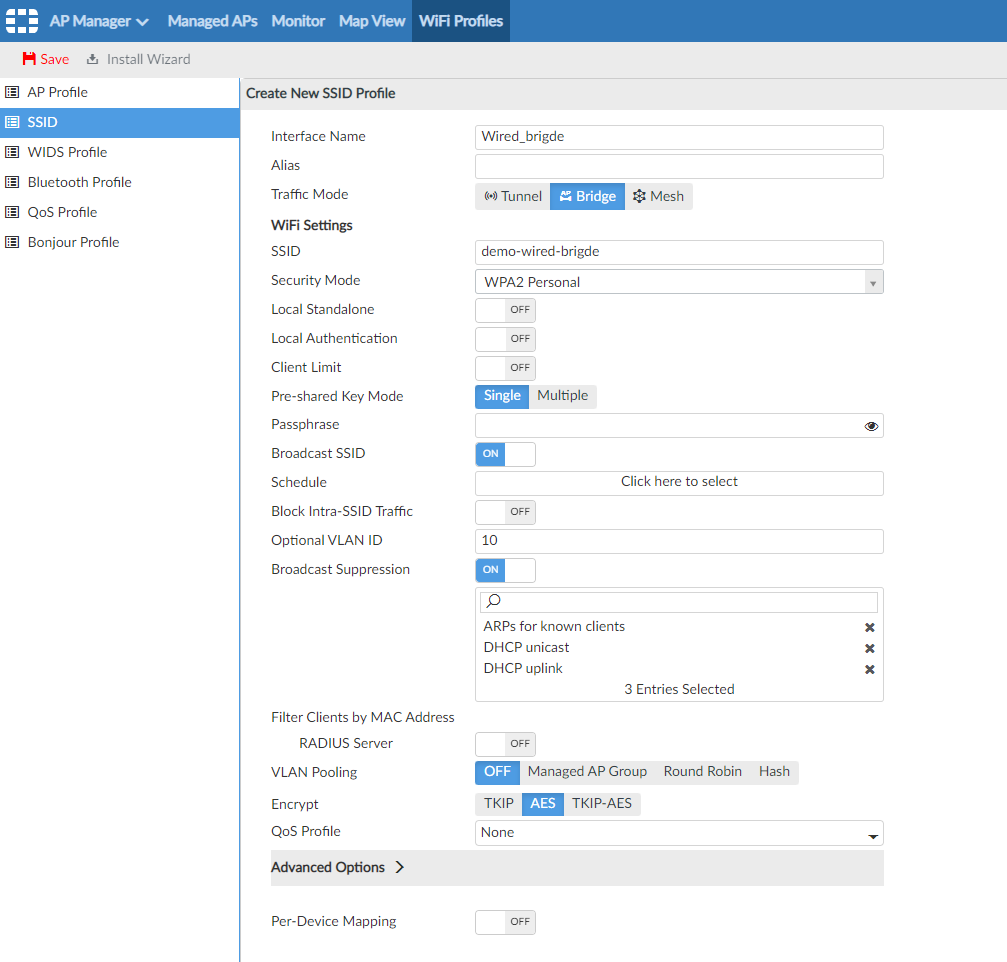The image size is (1007, 962).
Task: Remove DHCP uplink entry
Action: [869, 669]
